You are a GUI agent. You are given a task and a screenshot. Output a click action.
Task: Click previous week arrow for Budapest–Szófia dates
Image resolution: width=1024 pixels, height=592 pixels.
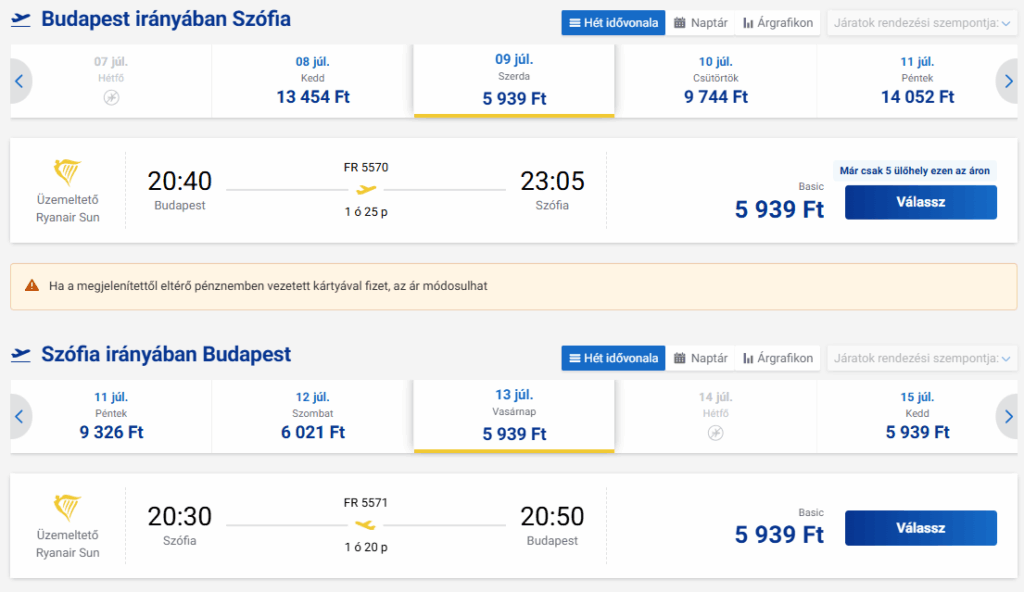coord(20,81)
